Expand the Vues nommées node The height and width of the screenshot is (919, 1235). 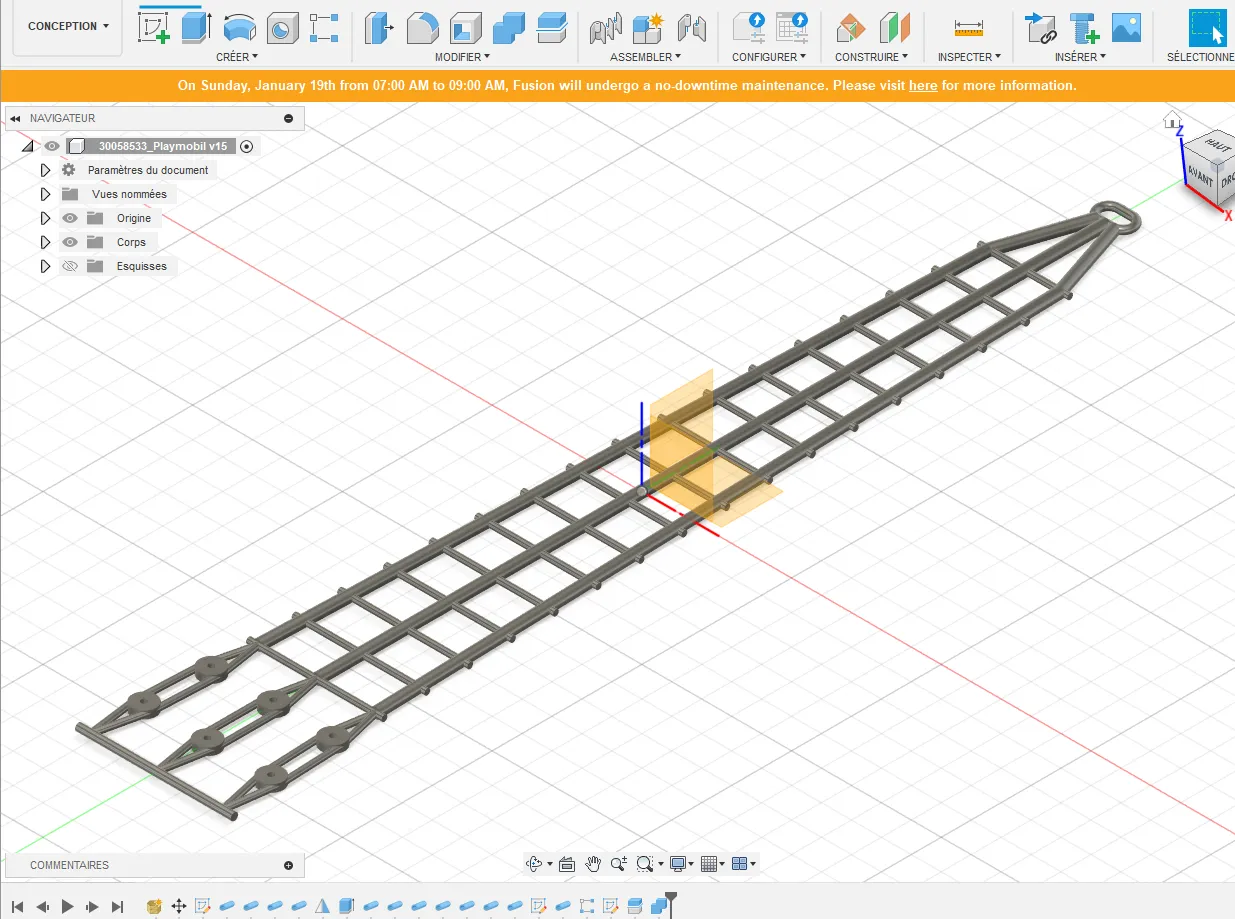[45, 194]
